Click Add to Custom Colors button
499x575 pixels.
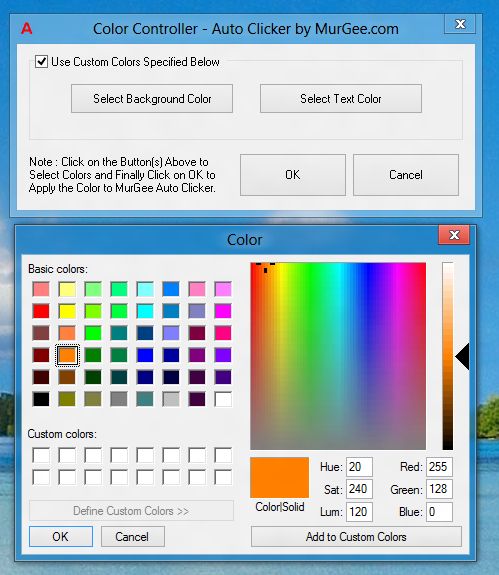coord(356,536)
